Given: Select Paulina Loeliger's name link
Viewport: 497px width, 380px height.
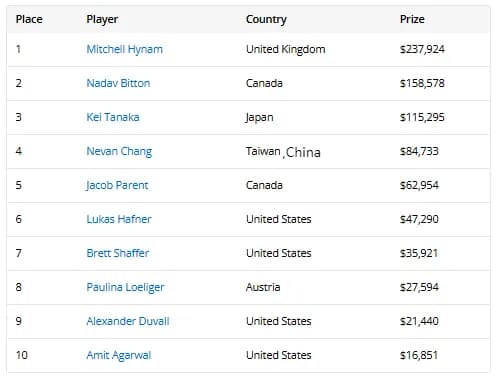Looking at the screenshot, I should point(125,288).
